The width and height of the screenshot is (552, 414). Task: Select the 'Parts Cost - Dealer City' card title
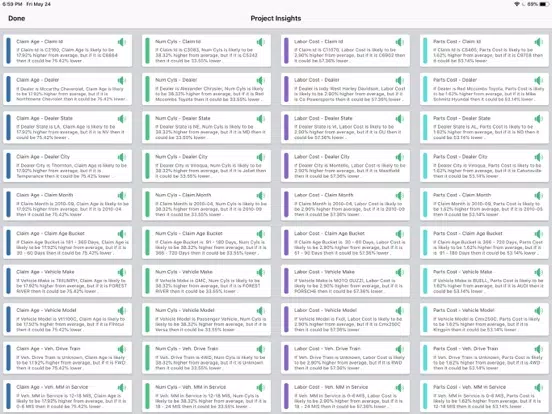(460, 157)
